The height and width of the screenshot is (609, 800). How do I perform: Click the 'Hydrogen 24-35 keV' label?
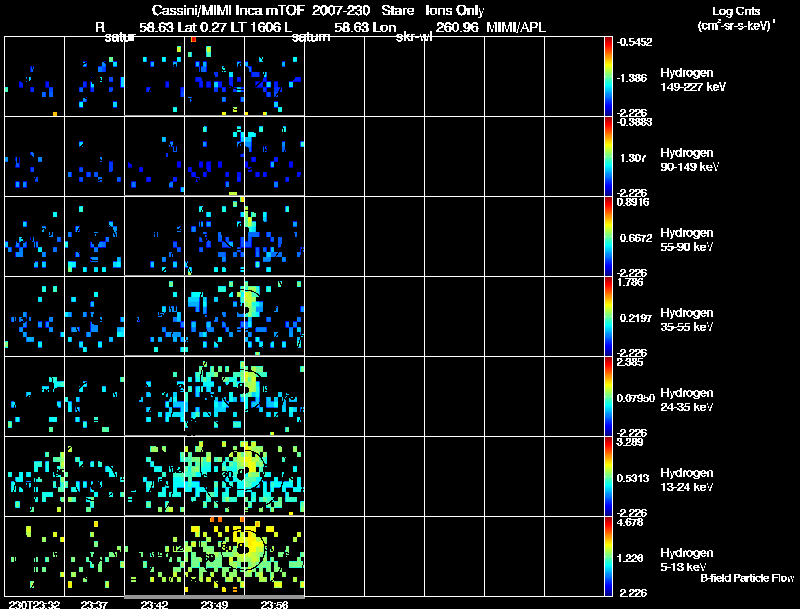click(687, 400)
